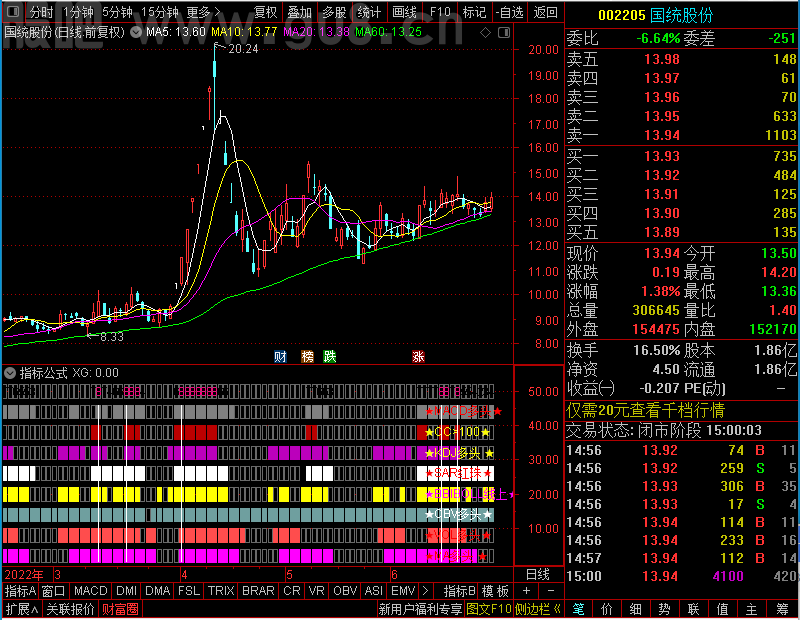Expand more indicators with the > arrow

(x=425, y=591)
